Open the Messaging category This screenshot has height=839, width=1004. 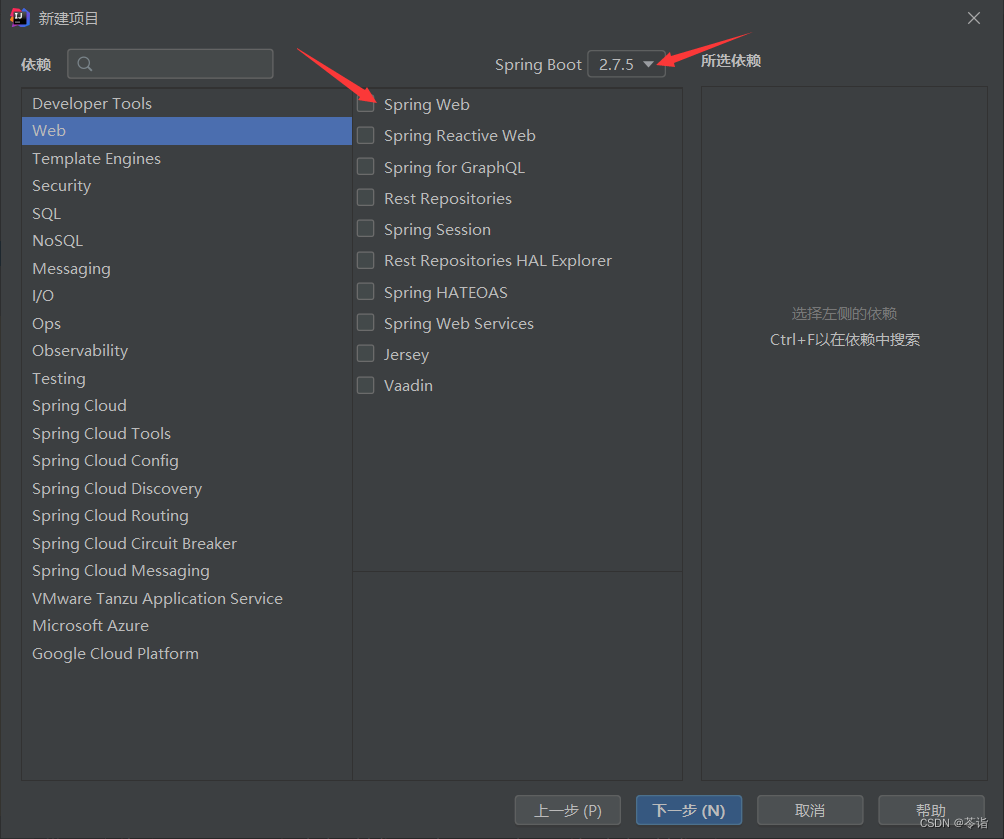click(187, 268)
